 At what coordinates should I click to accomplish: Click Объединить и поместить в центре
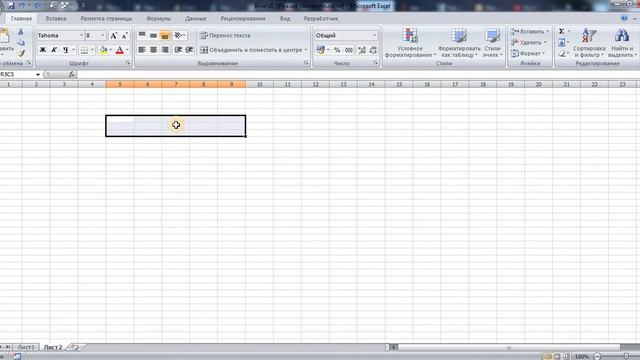[251, 50]
